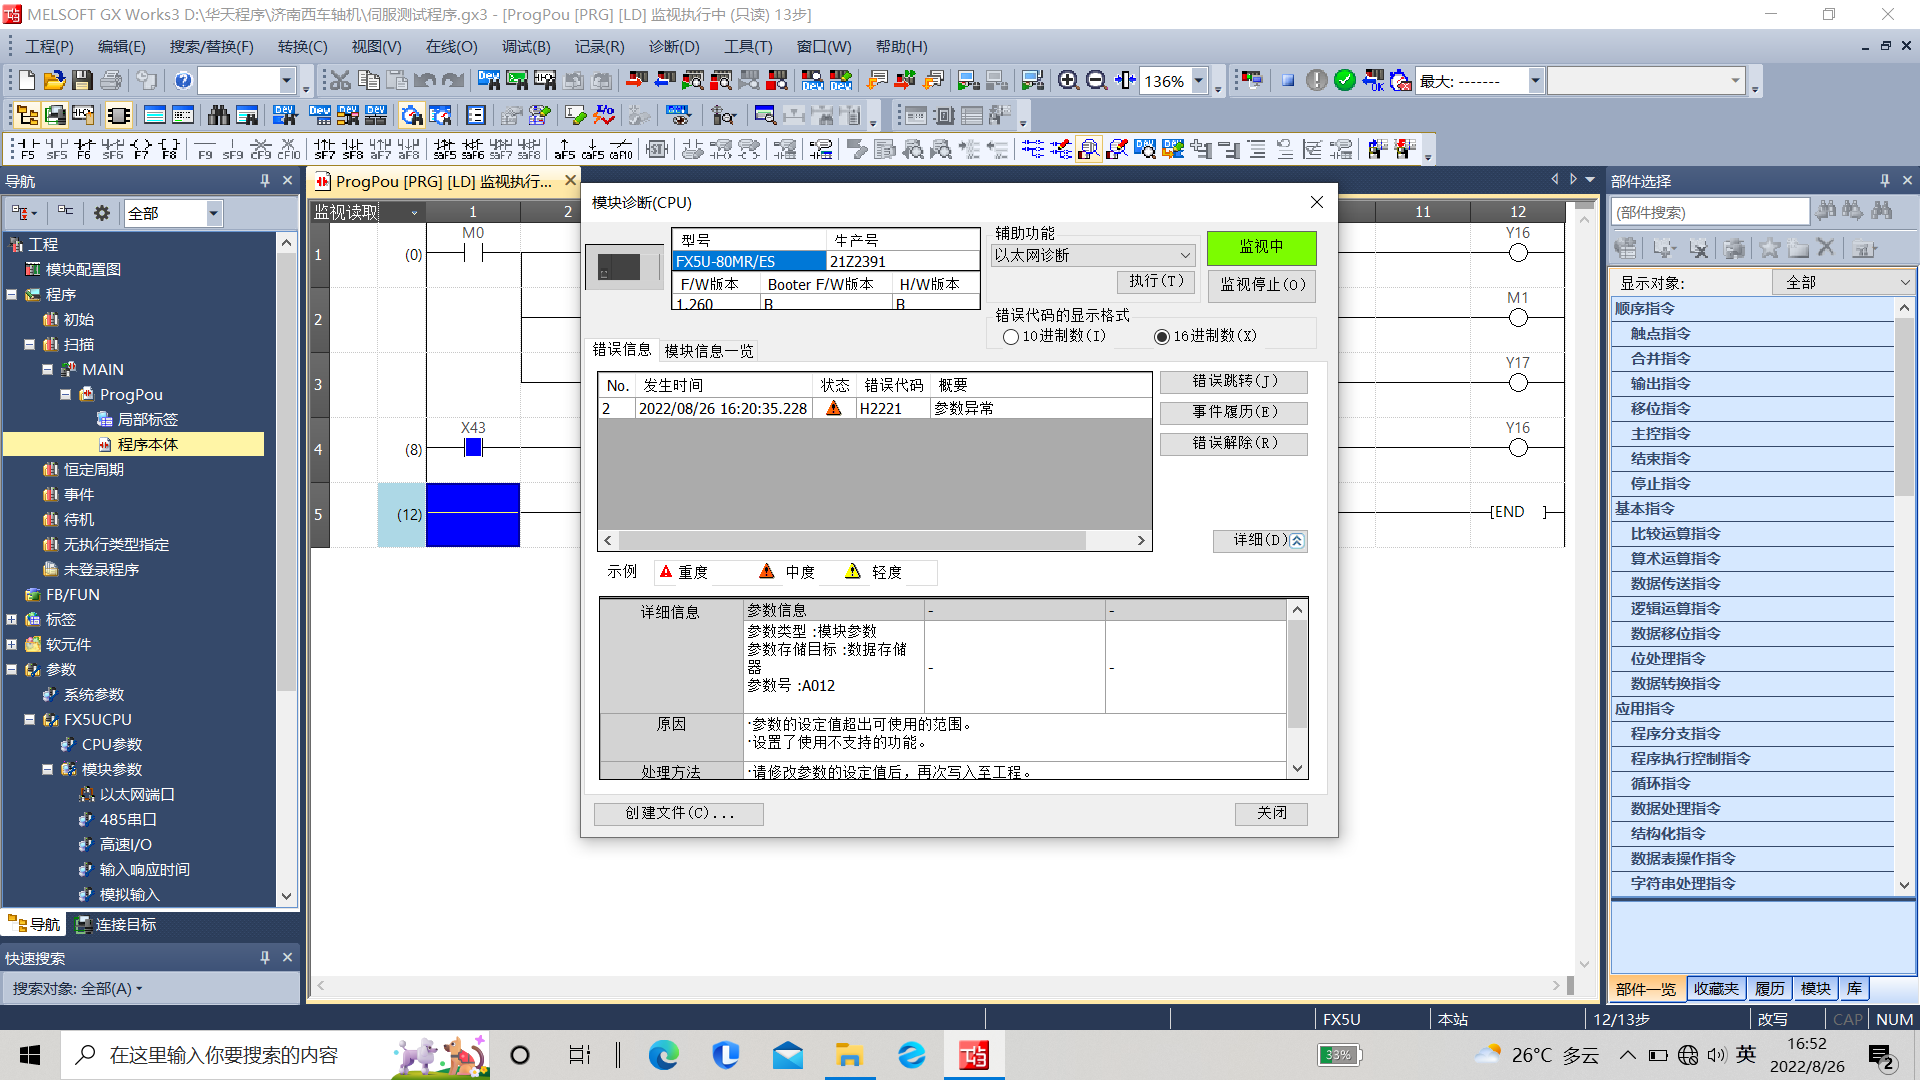Click the Save project toolbar icon
The height and width of the screenshot is (1080, 1920).
[82, 81]
